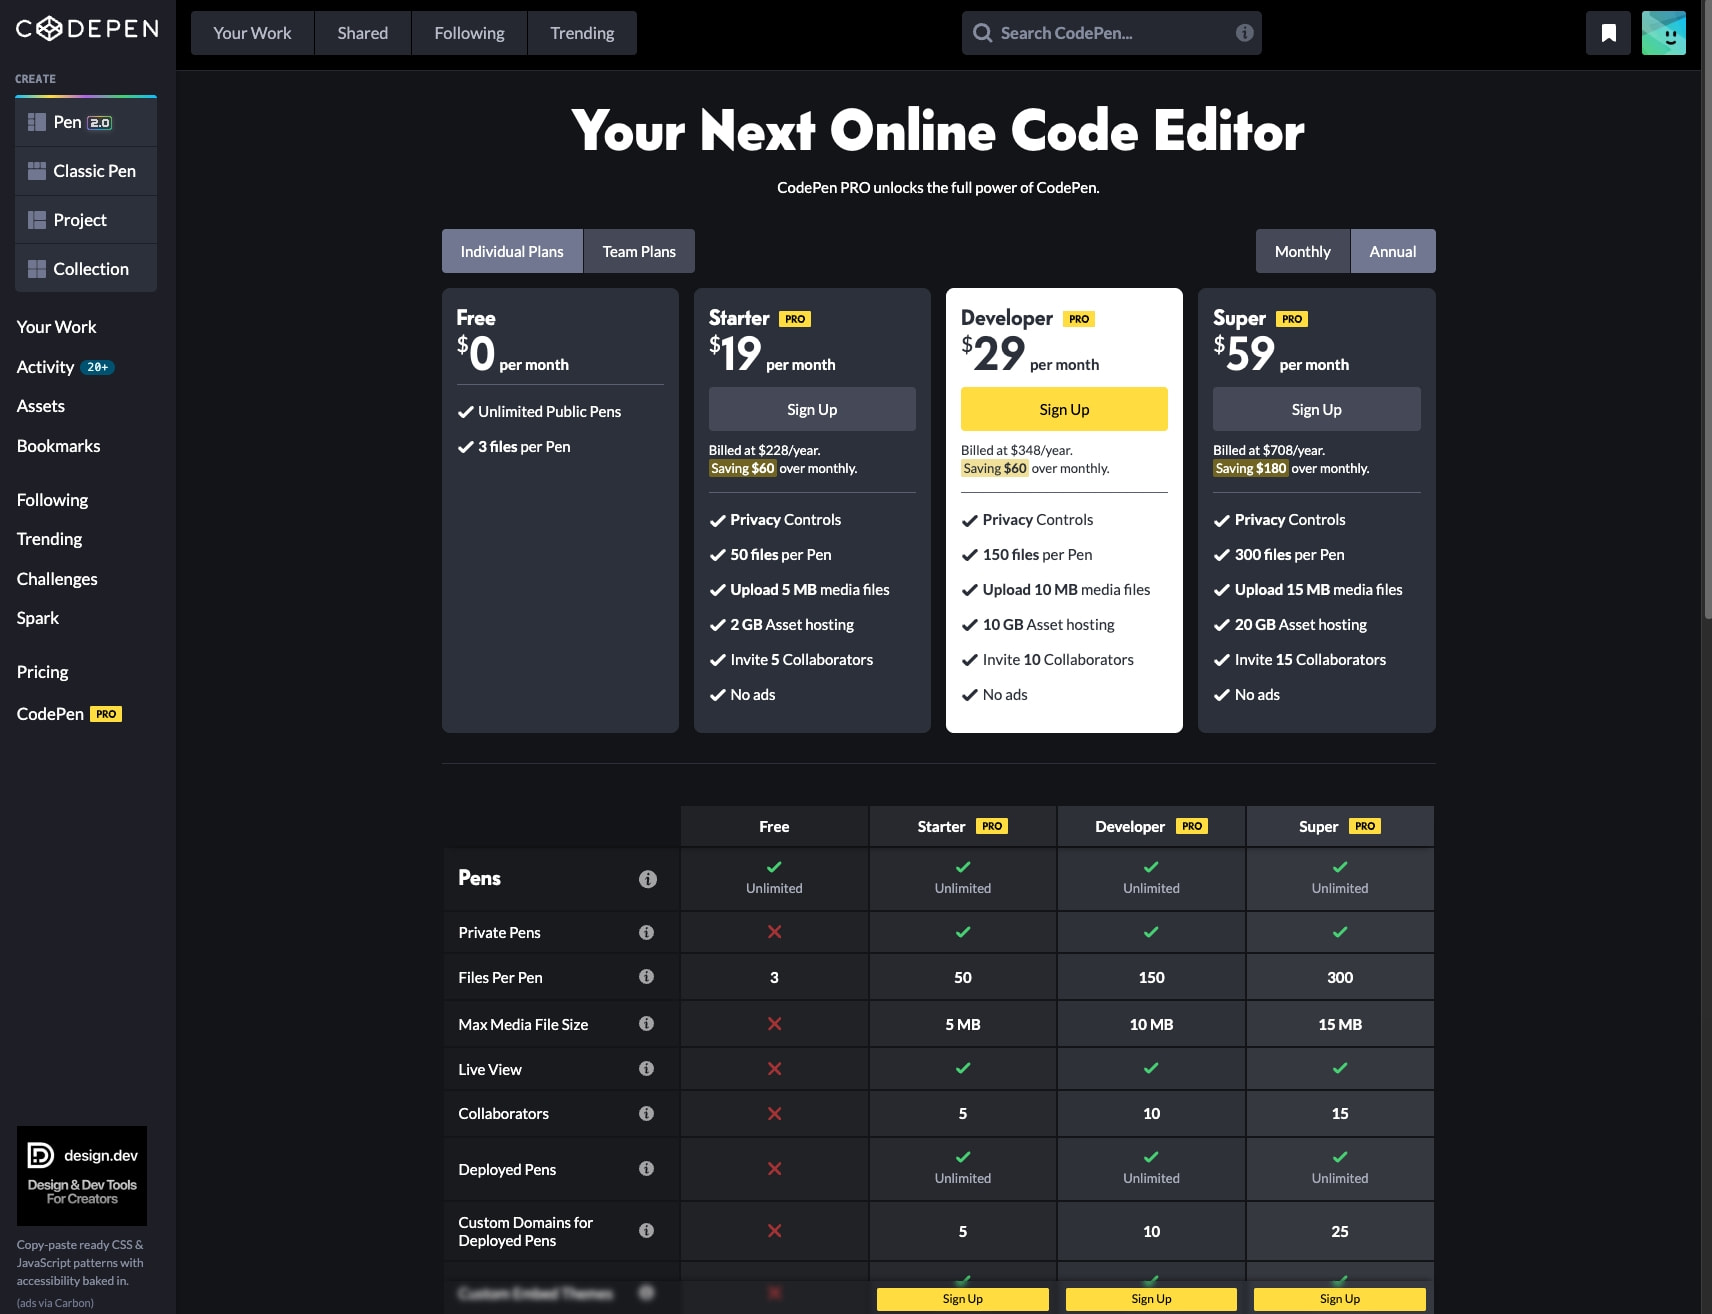This screenshot has width=1712, height=1314.
Task: Click Starter column header in comparison table
Action: click(963, 826)
